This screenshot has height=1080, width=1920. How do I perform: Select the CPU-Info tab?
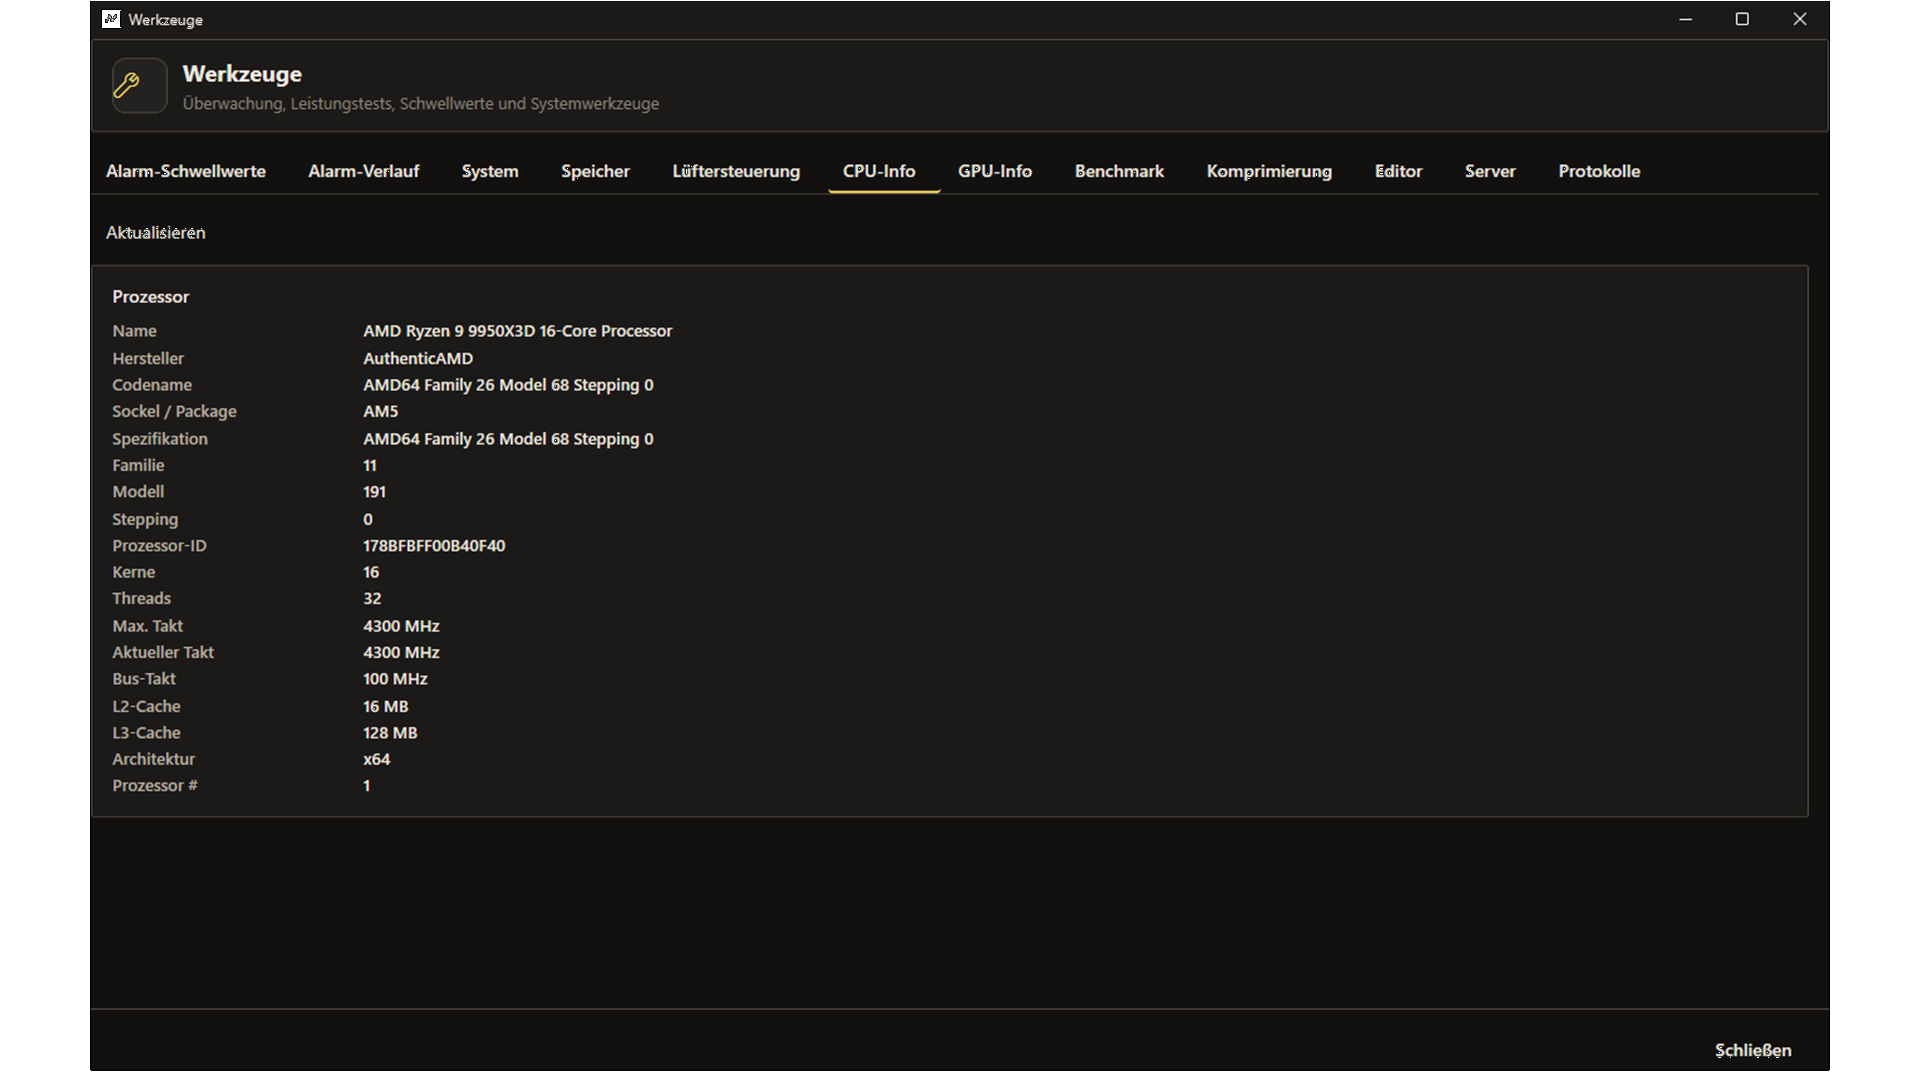pos(879,171)
